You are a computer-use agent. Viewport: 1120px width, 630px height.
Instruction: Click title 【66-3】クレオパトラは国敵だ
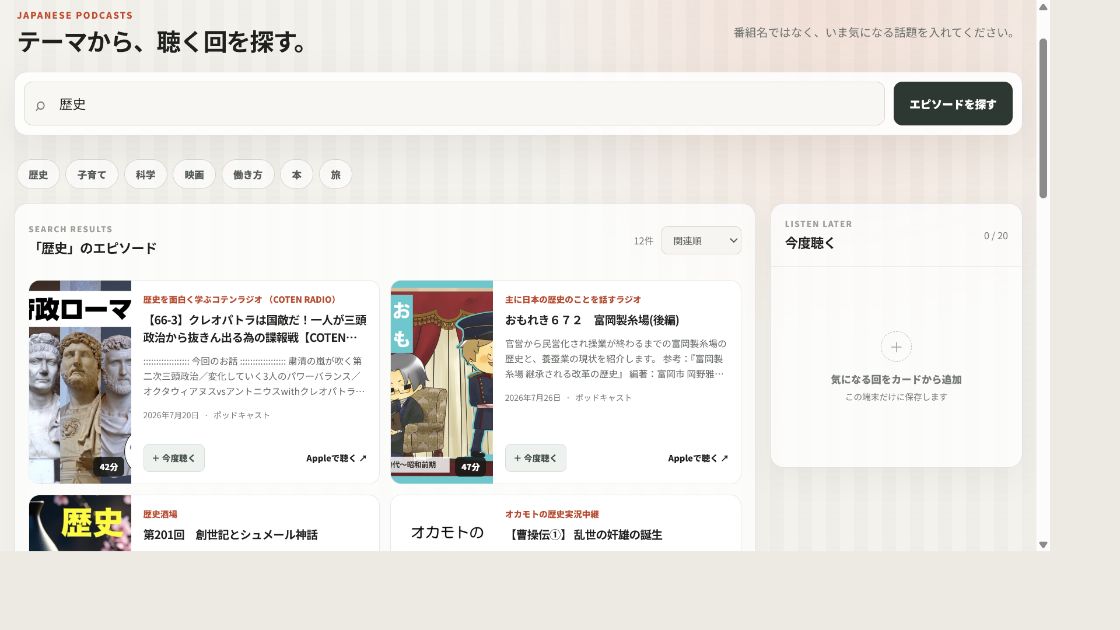point(255,329)
